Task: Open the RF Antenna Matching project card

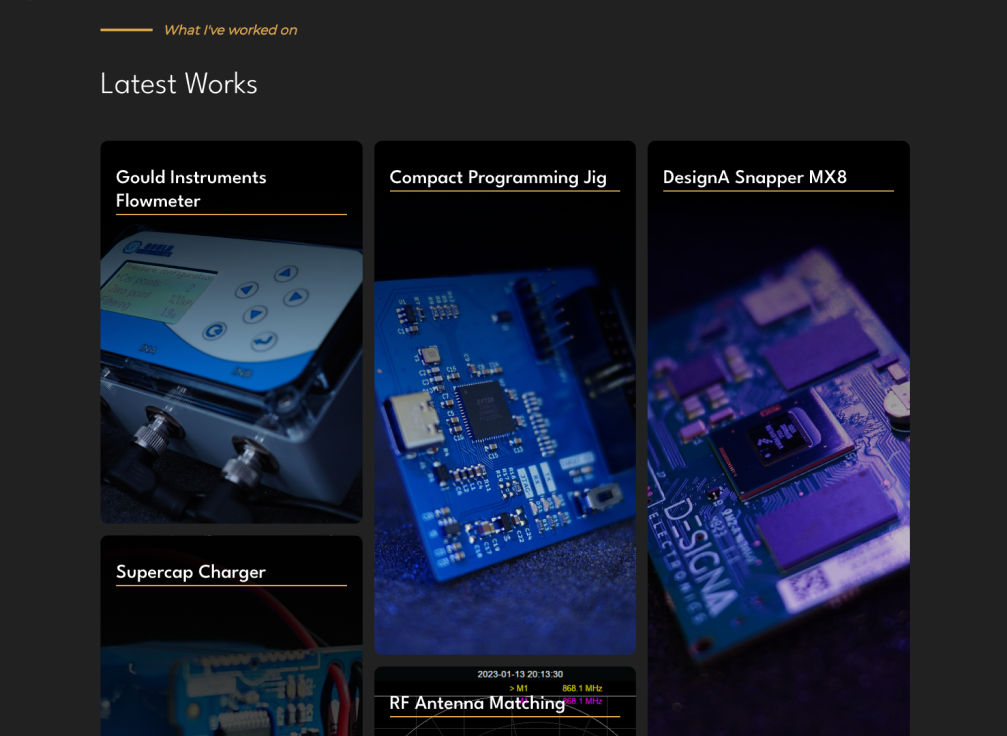Action: [x=505, y=701]
